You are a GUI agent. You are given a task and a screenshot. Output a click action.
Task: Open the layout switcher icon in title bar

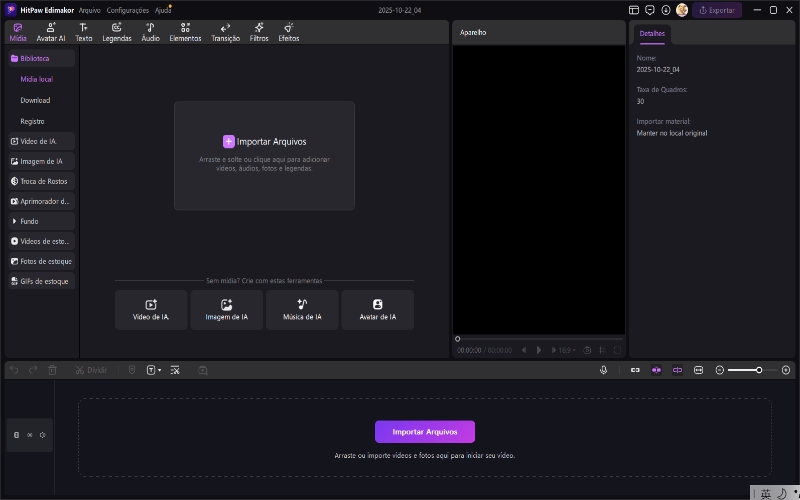pos(634,10)
